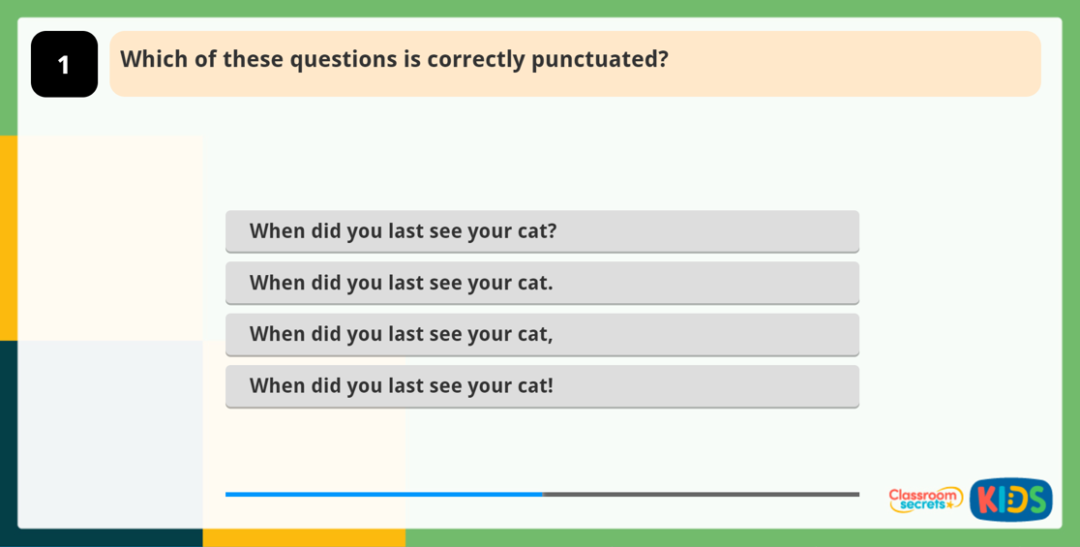The height and width of the screenshot is (547, 1080).
Task: Click the Classroom Secrets logo
Action: 925,499
